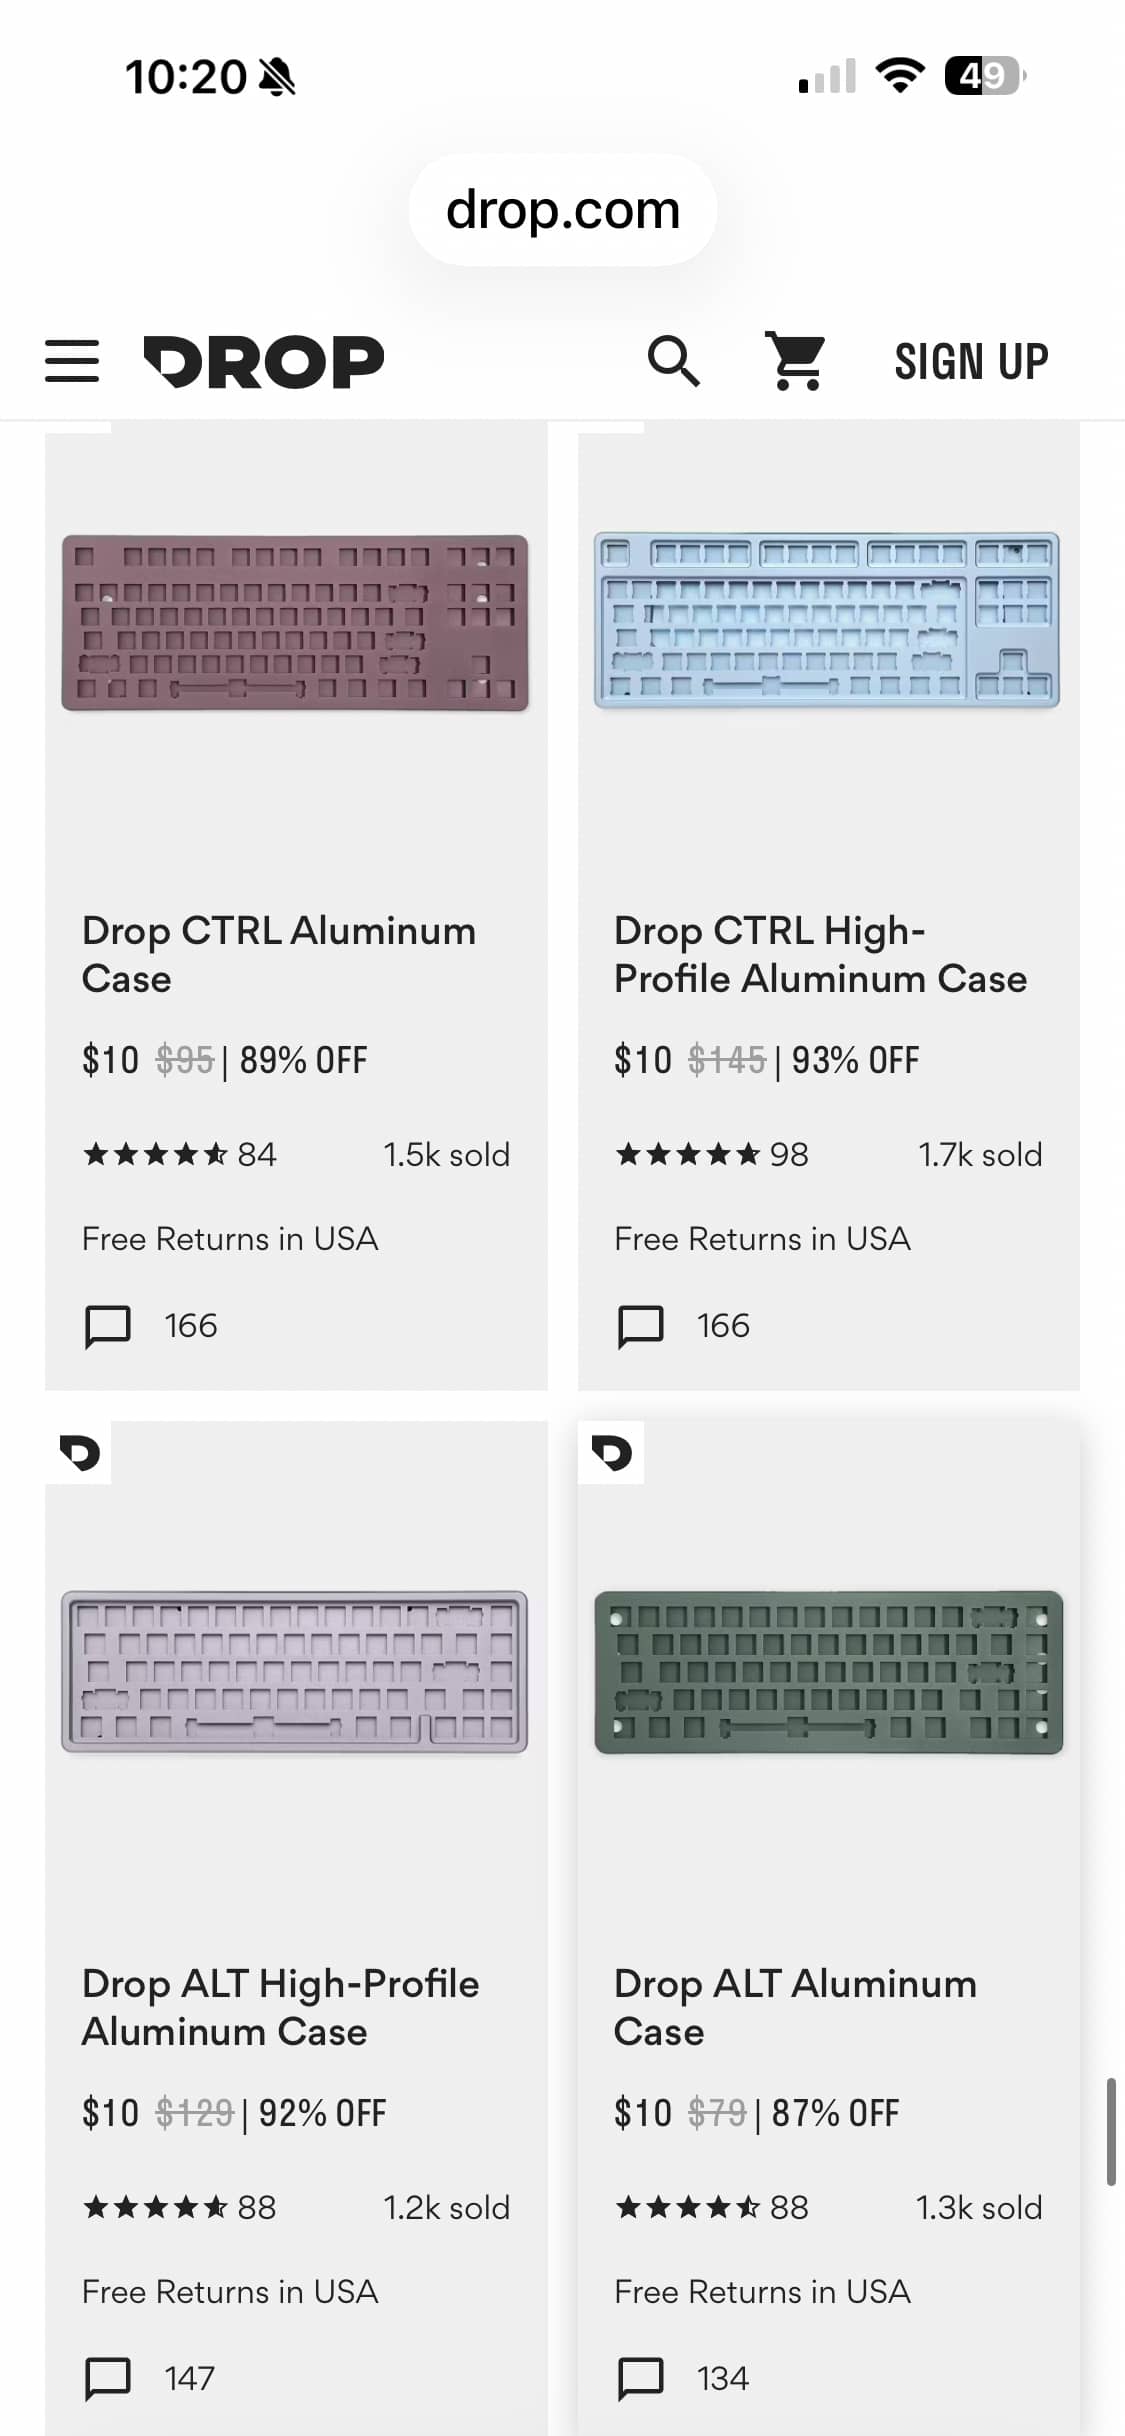Open the hamburger navigation menu

(72, 361)
